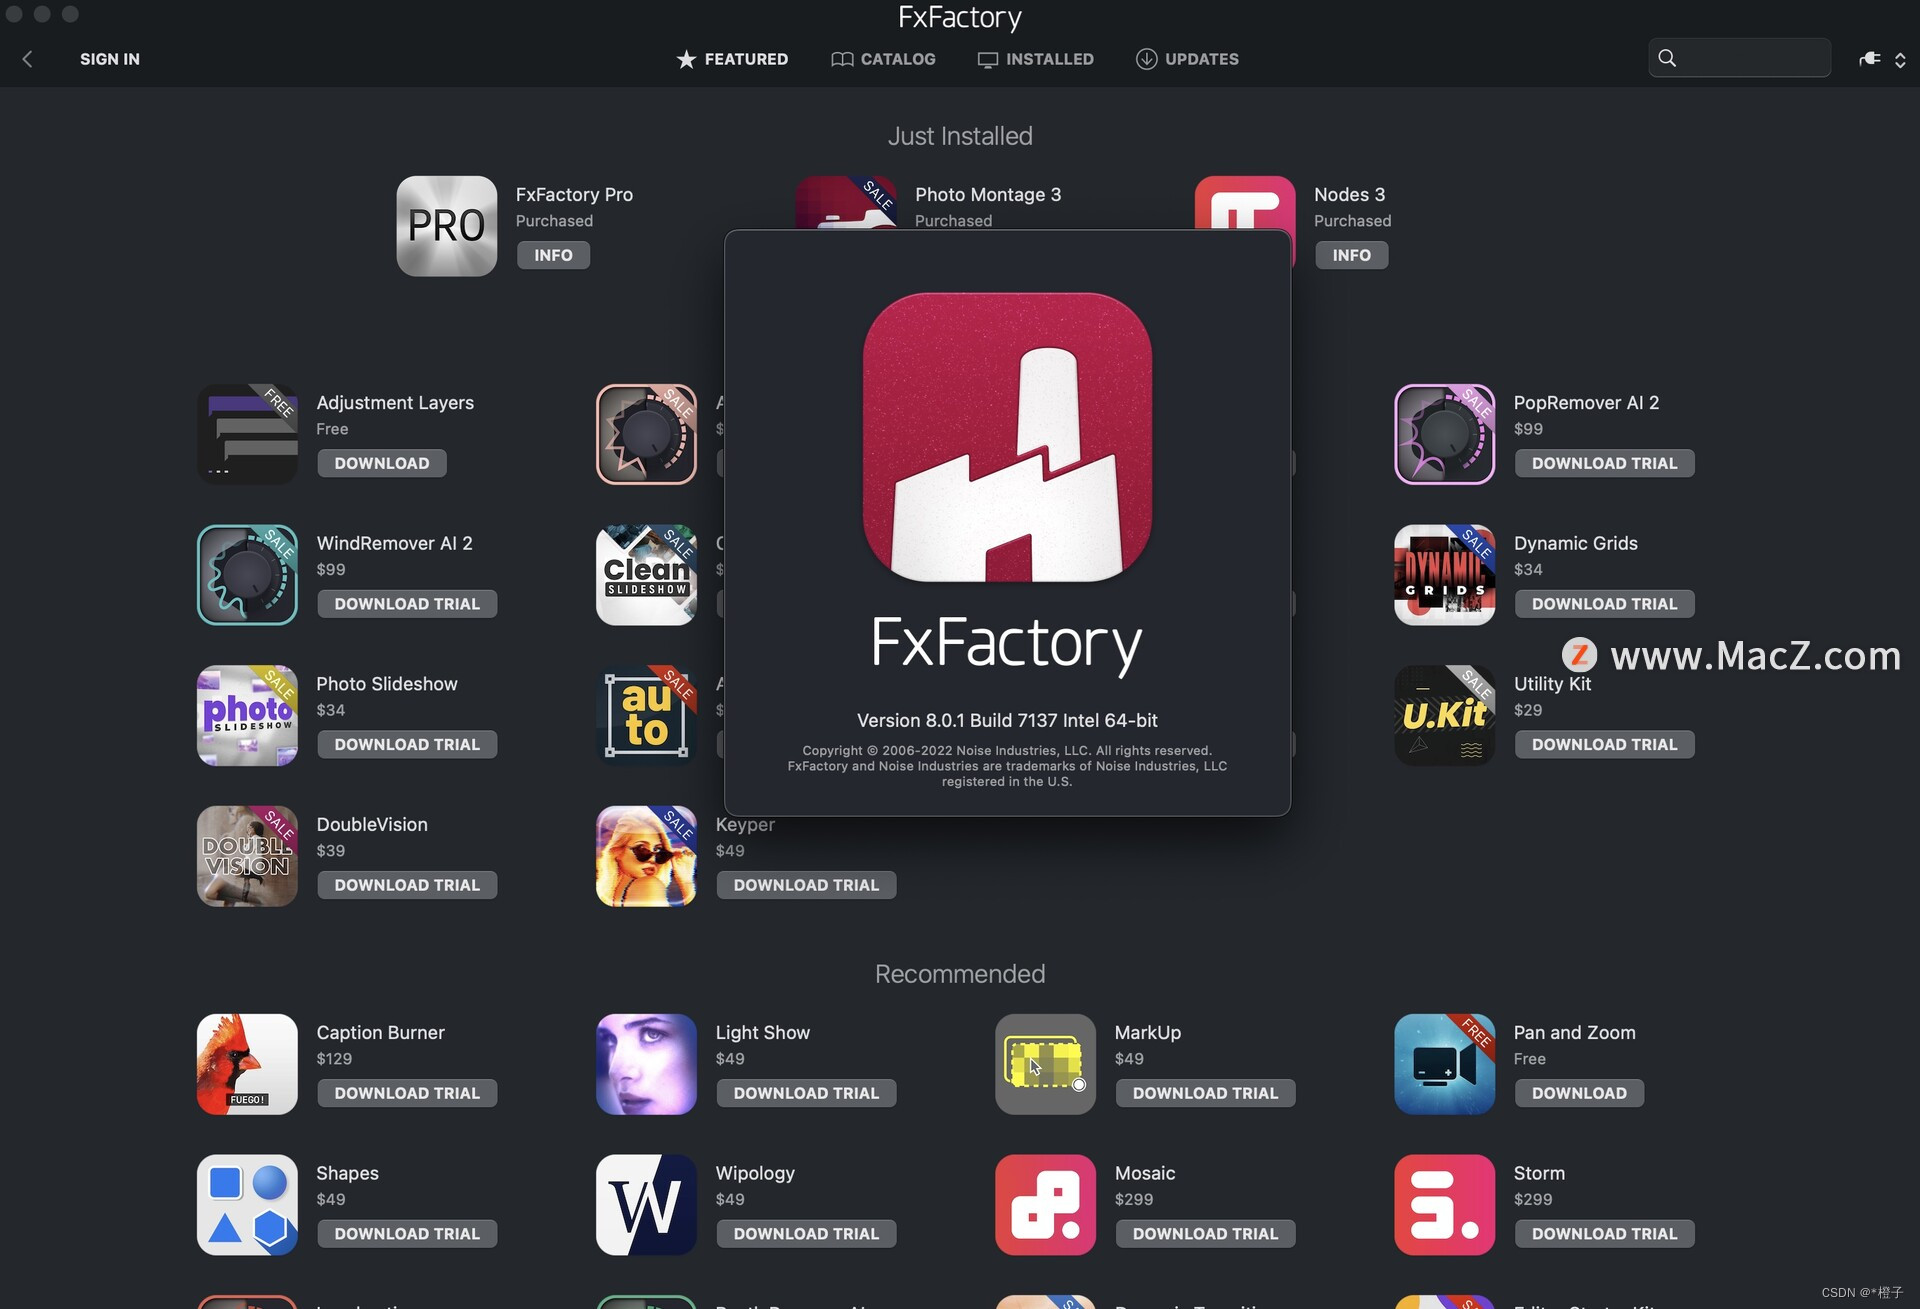The width and height of the screenshot is (1920, 1309).
Task: Download trial of MarkUp
Action: coord(1205,1093)
